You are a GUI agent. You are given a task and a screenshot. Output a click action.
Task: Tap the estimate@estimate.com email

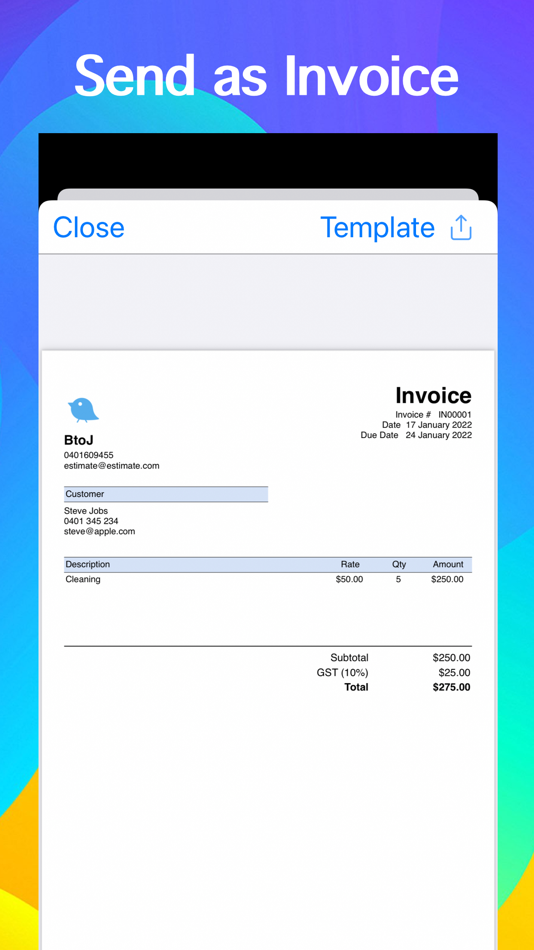tap(112, 466)
